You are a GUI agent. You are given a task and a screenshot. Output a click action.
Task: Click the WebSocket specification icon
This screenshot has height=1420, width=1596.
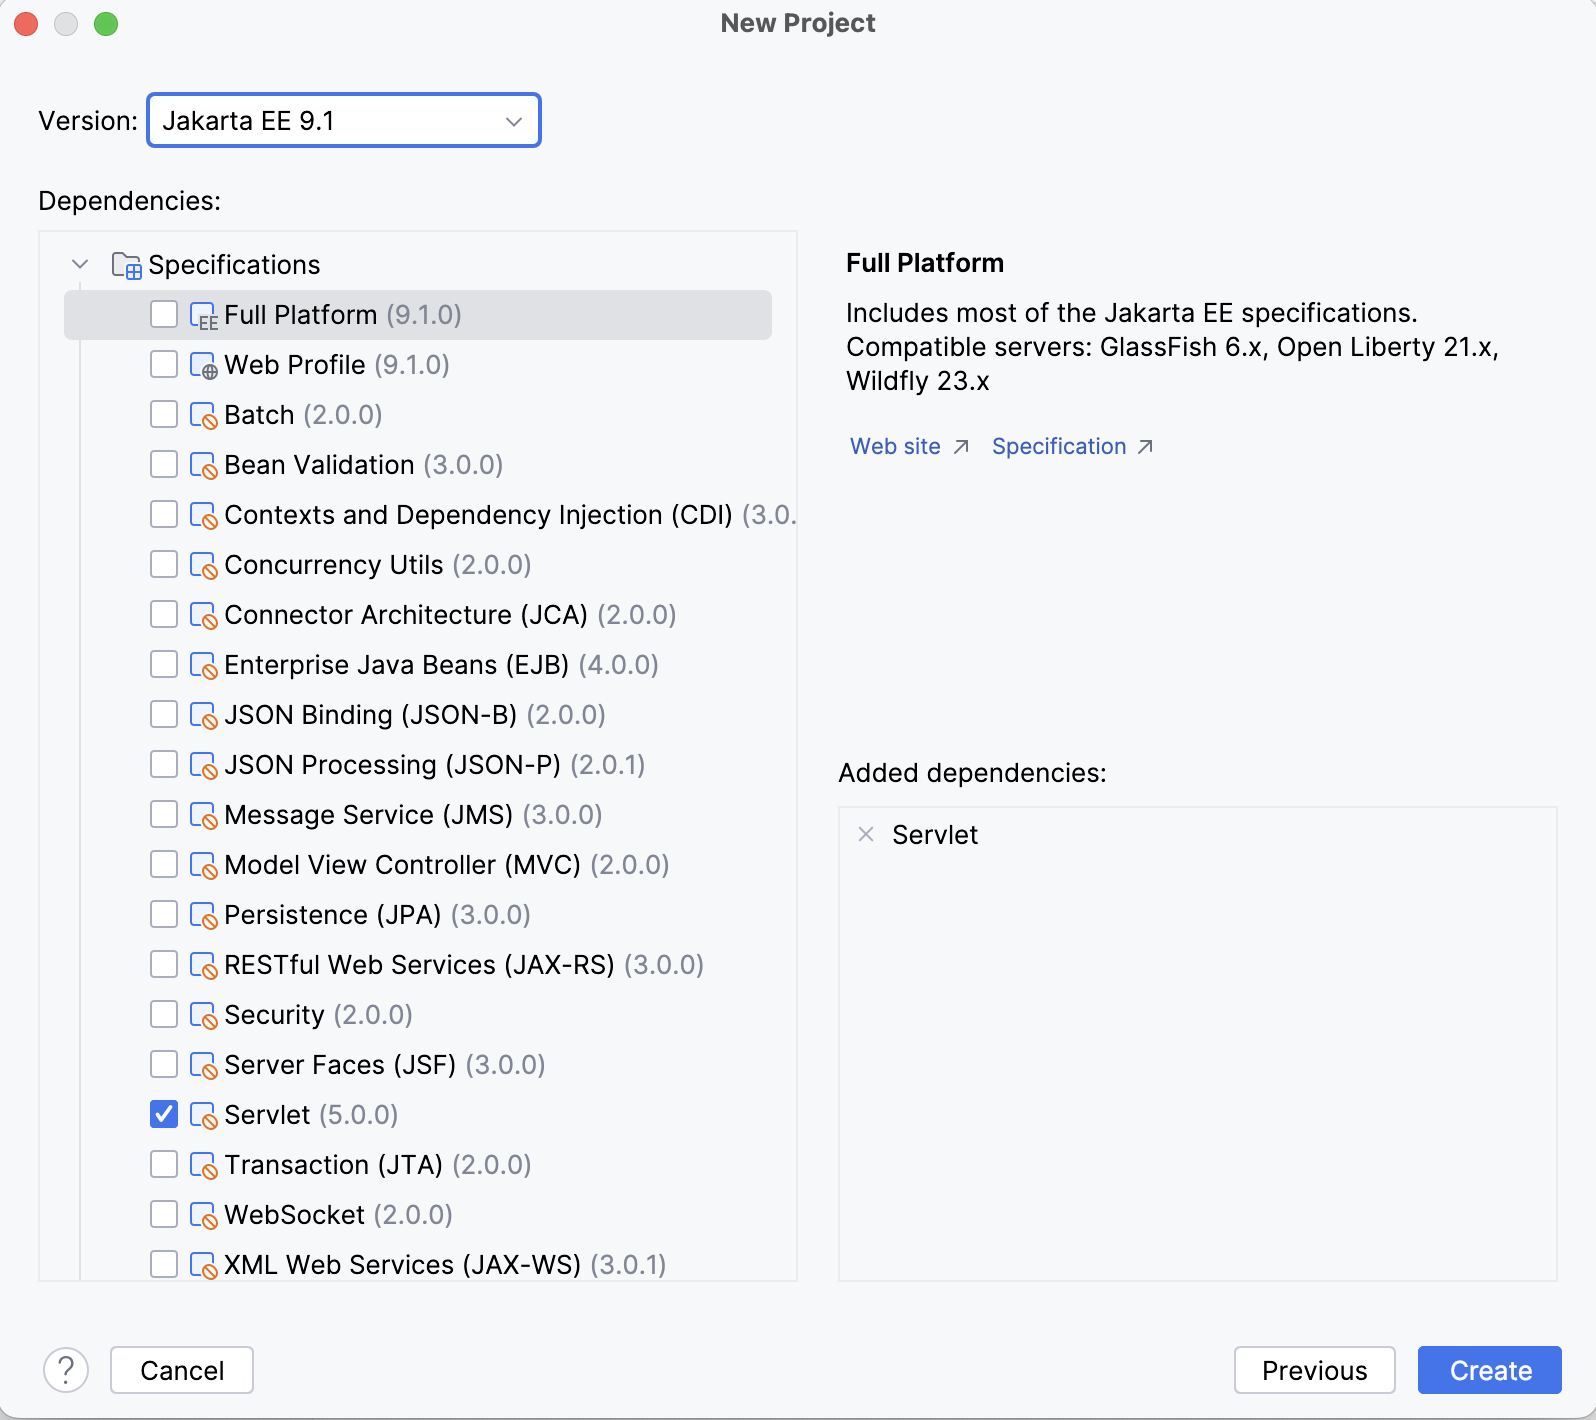[x=204, y=1216]
